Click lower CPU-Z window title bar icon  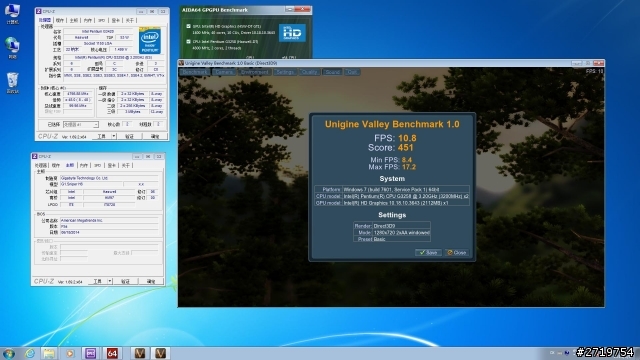[35, 156]
